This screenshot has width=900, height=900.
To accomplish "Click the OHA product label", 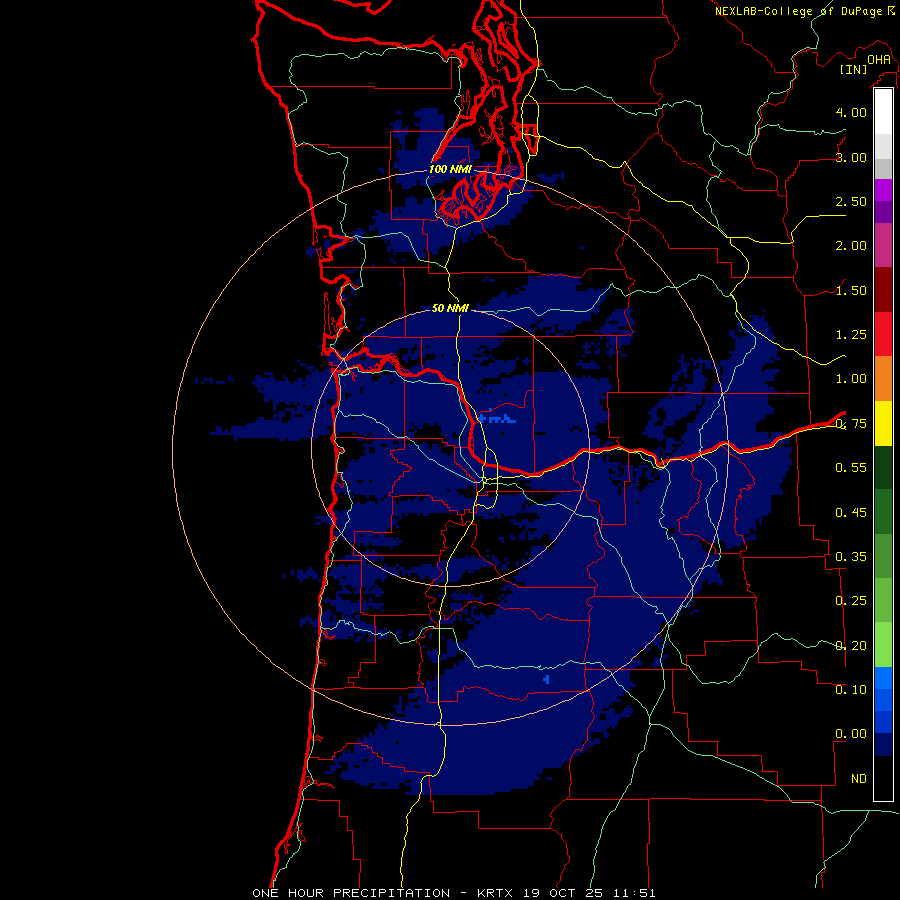I will pos(879,59).
